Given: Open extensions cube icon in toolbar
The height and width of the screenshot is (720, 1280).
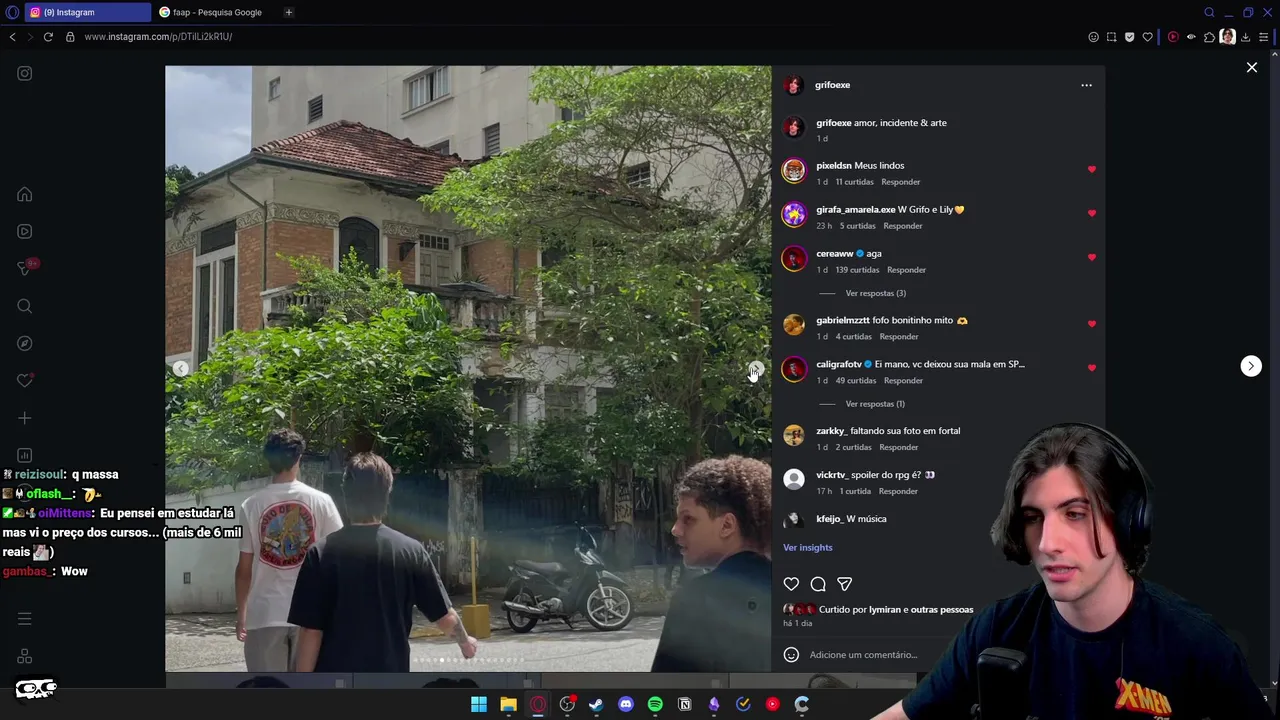Looking at the screenshot, I should point(1209,37).
